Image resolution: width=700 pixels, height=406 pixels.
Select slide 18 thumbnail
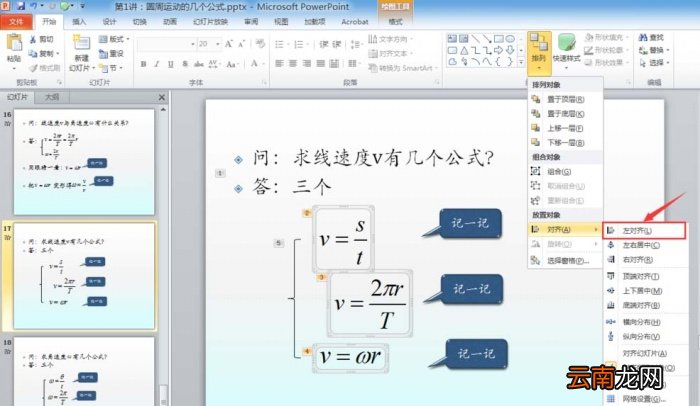(84, 371)
